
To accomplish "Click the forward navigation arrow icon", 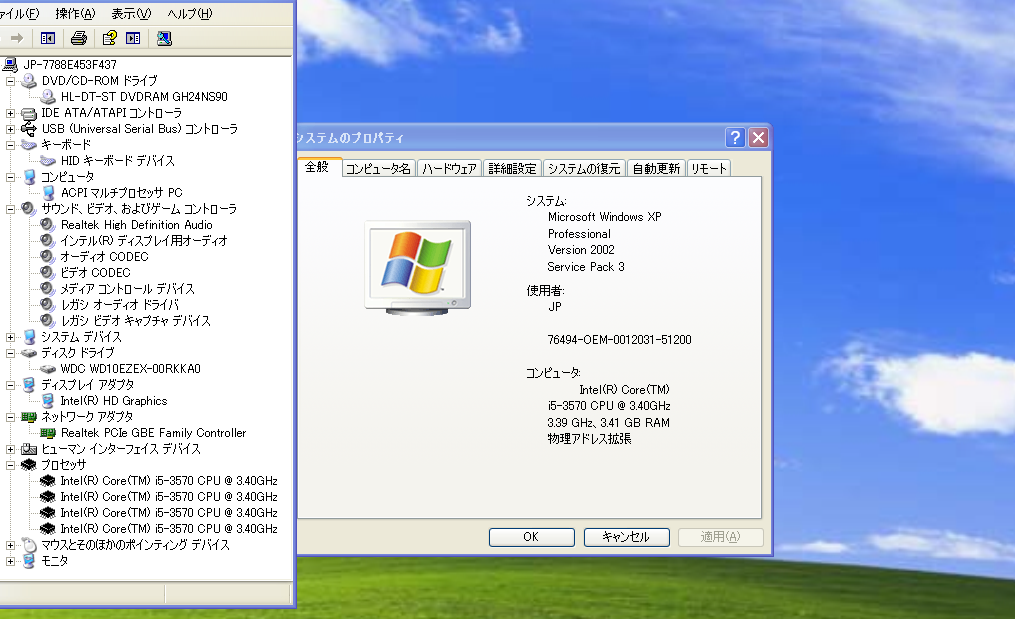I will tap(17, 38).
